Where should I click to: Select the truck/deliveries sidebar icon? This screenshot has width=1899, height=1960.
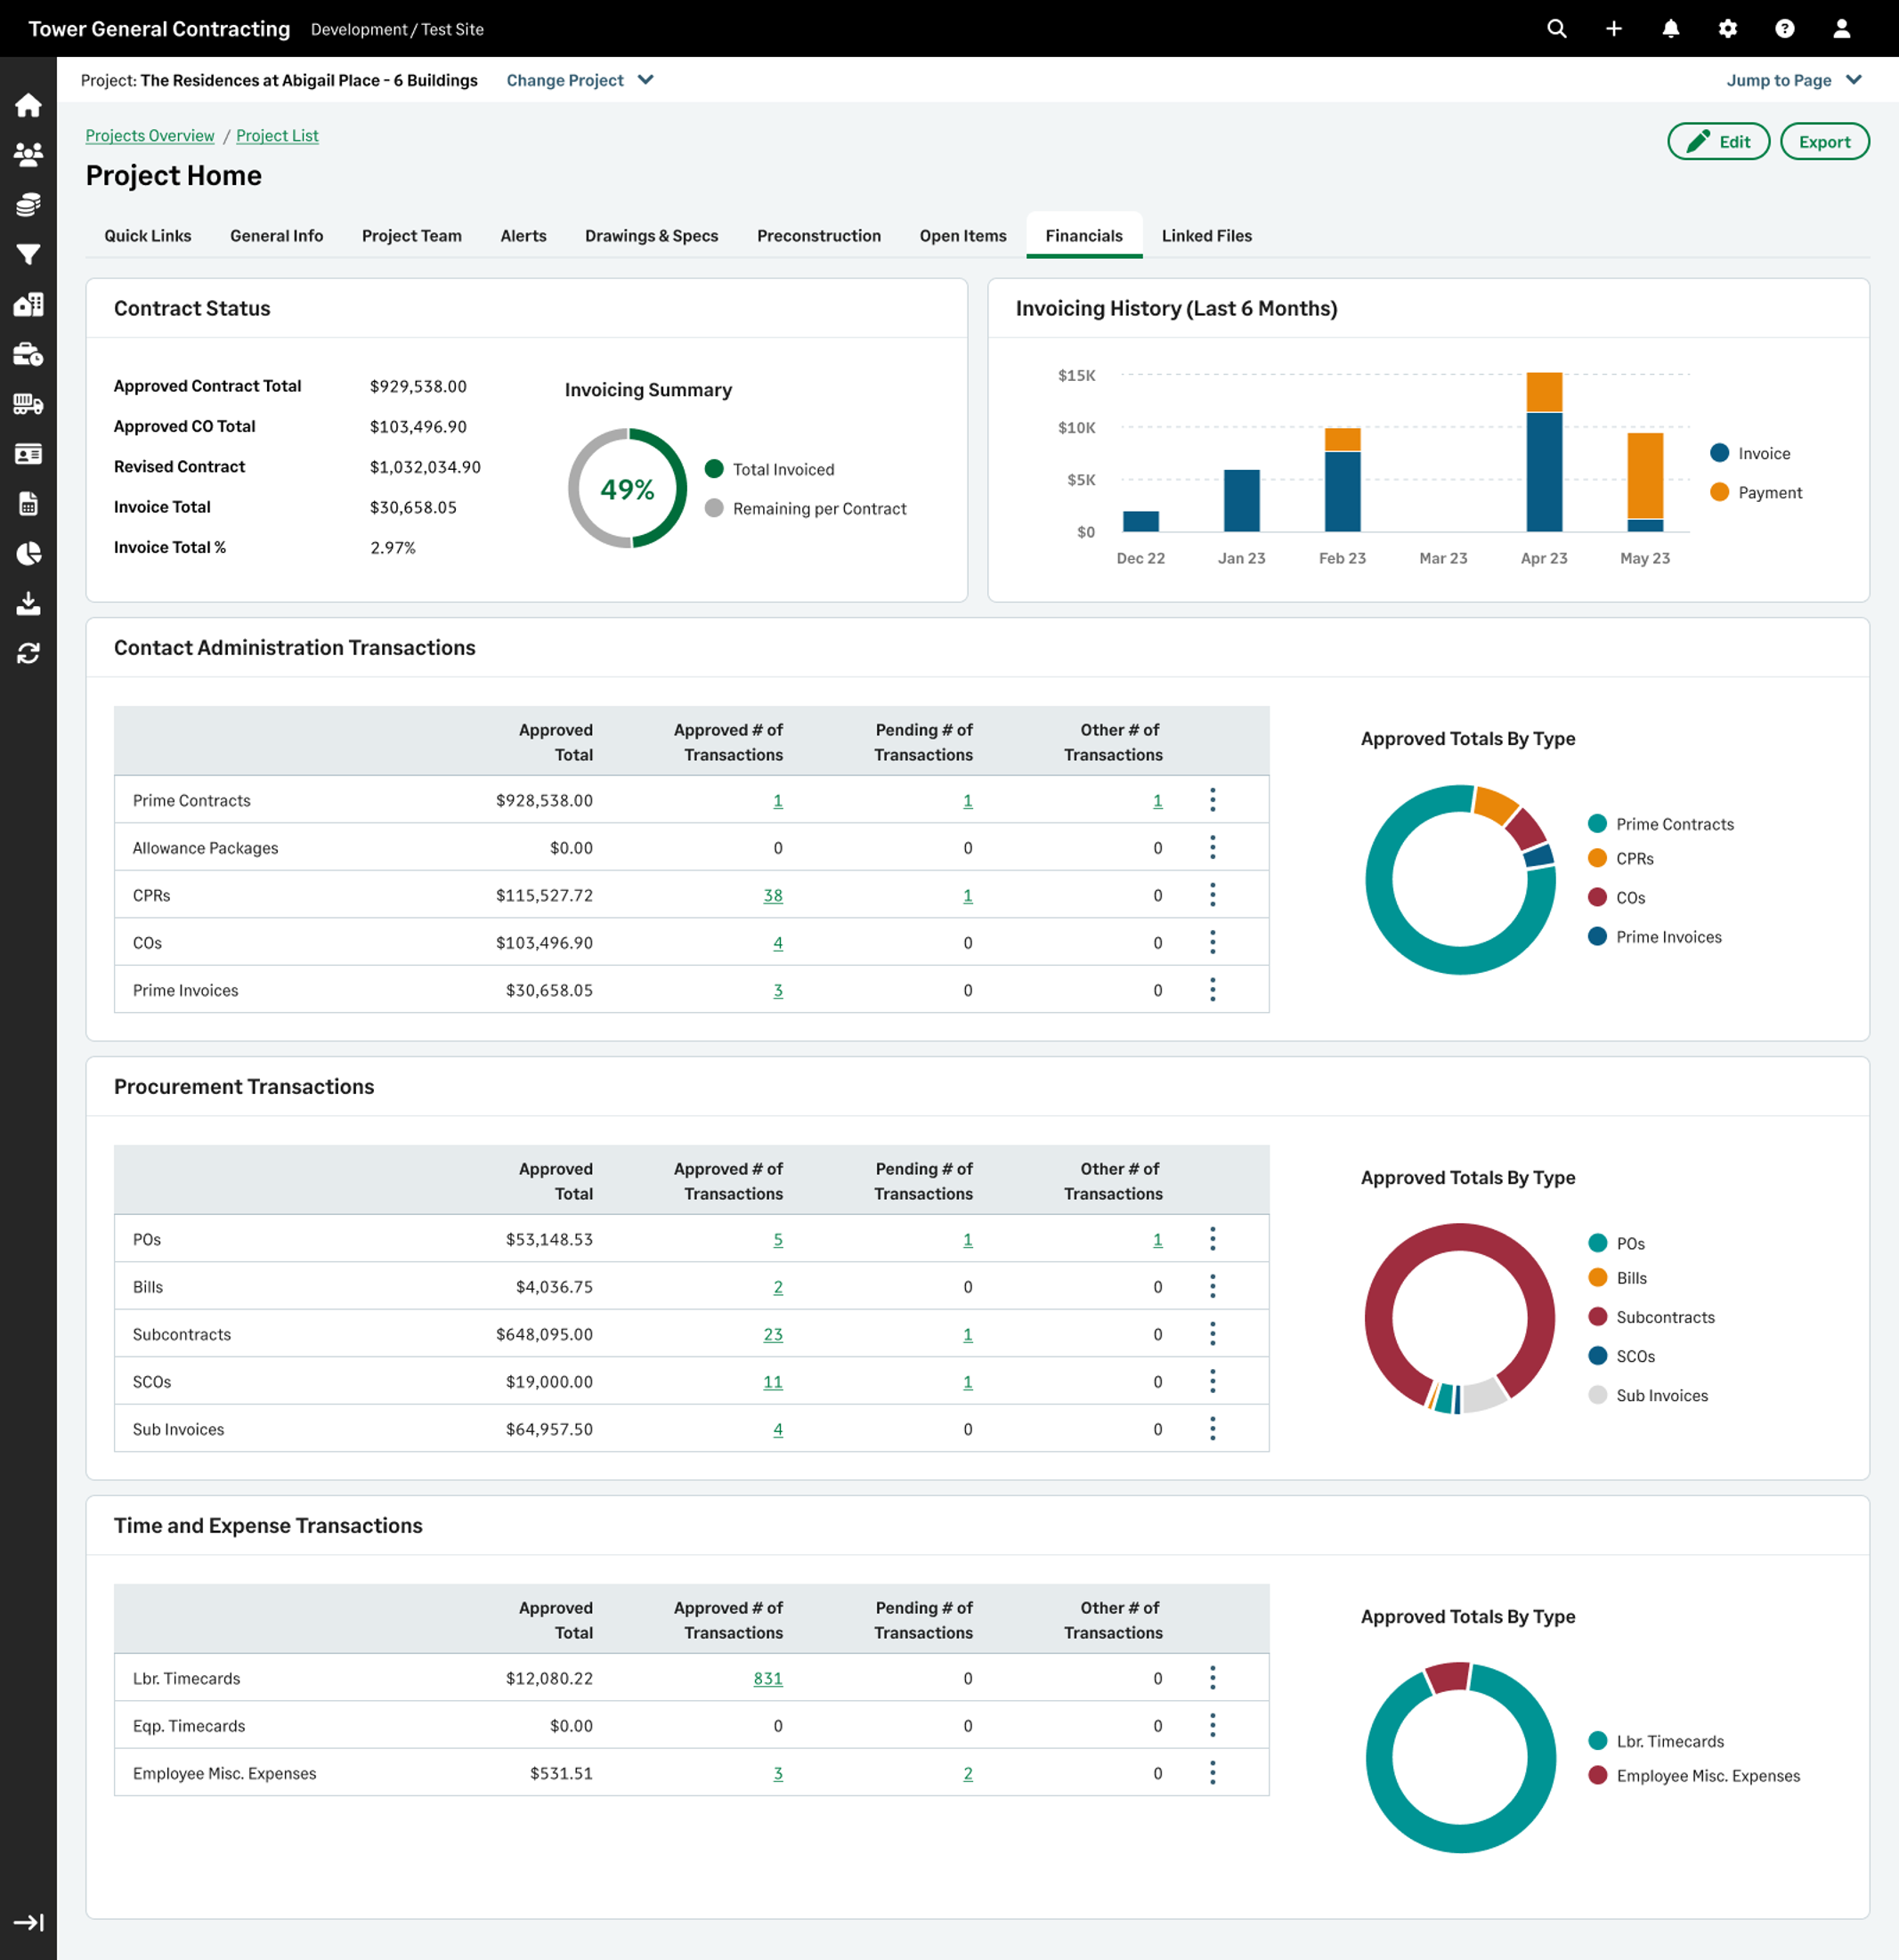pos(29,404)
